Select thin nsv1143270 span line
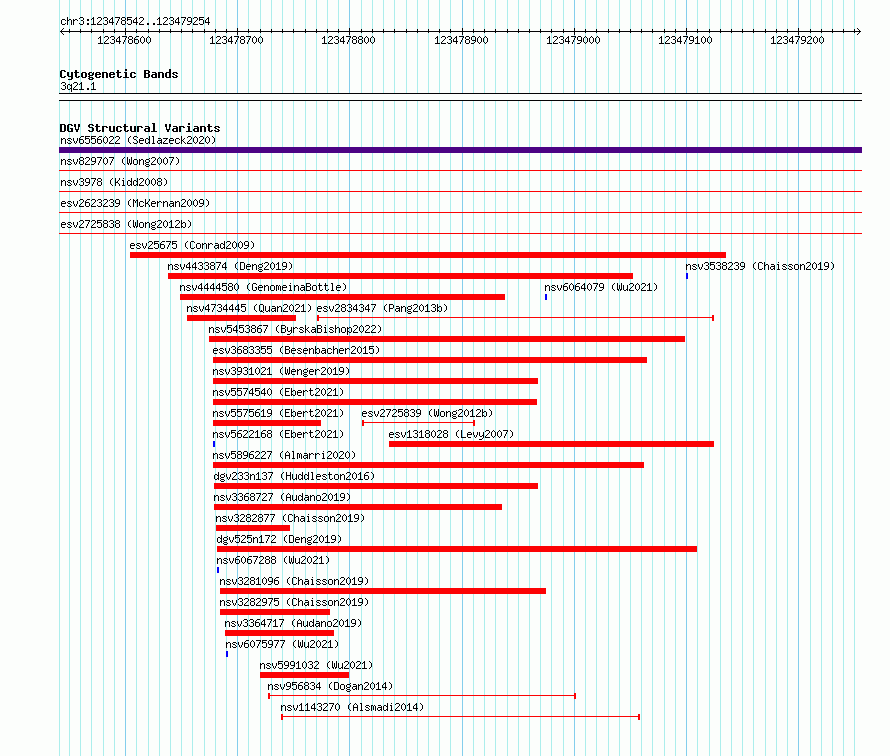 click(x=460, y=717)
